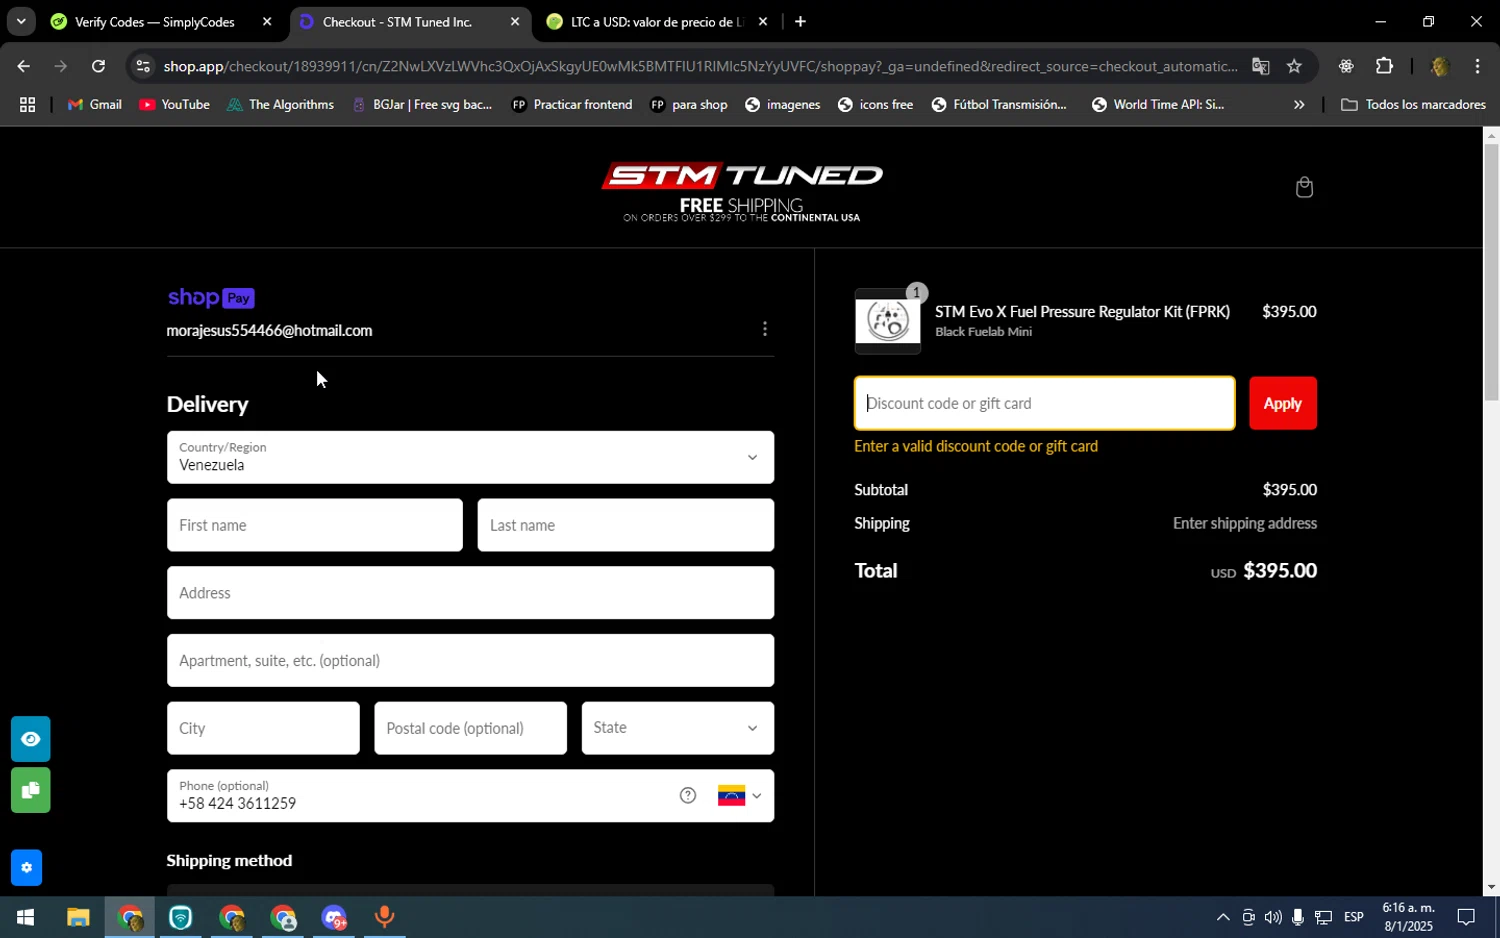Bookmark this page with star icon

point(1294,66)
